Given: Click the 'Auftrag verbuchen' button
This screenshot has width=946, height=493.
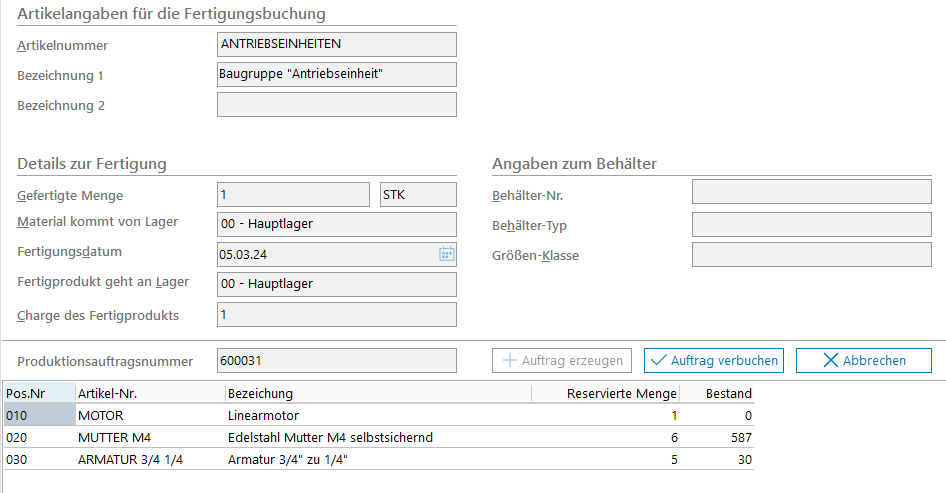Looking at the screenshot, I should (712, 360).
